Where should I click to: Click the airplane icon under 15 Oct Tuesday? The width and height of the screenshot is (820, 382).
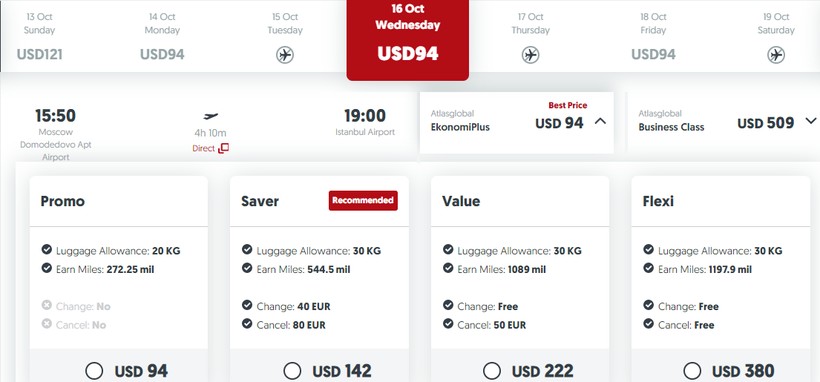pos(285,54)
